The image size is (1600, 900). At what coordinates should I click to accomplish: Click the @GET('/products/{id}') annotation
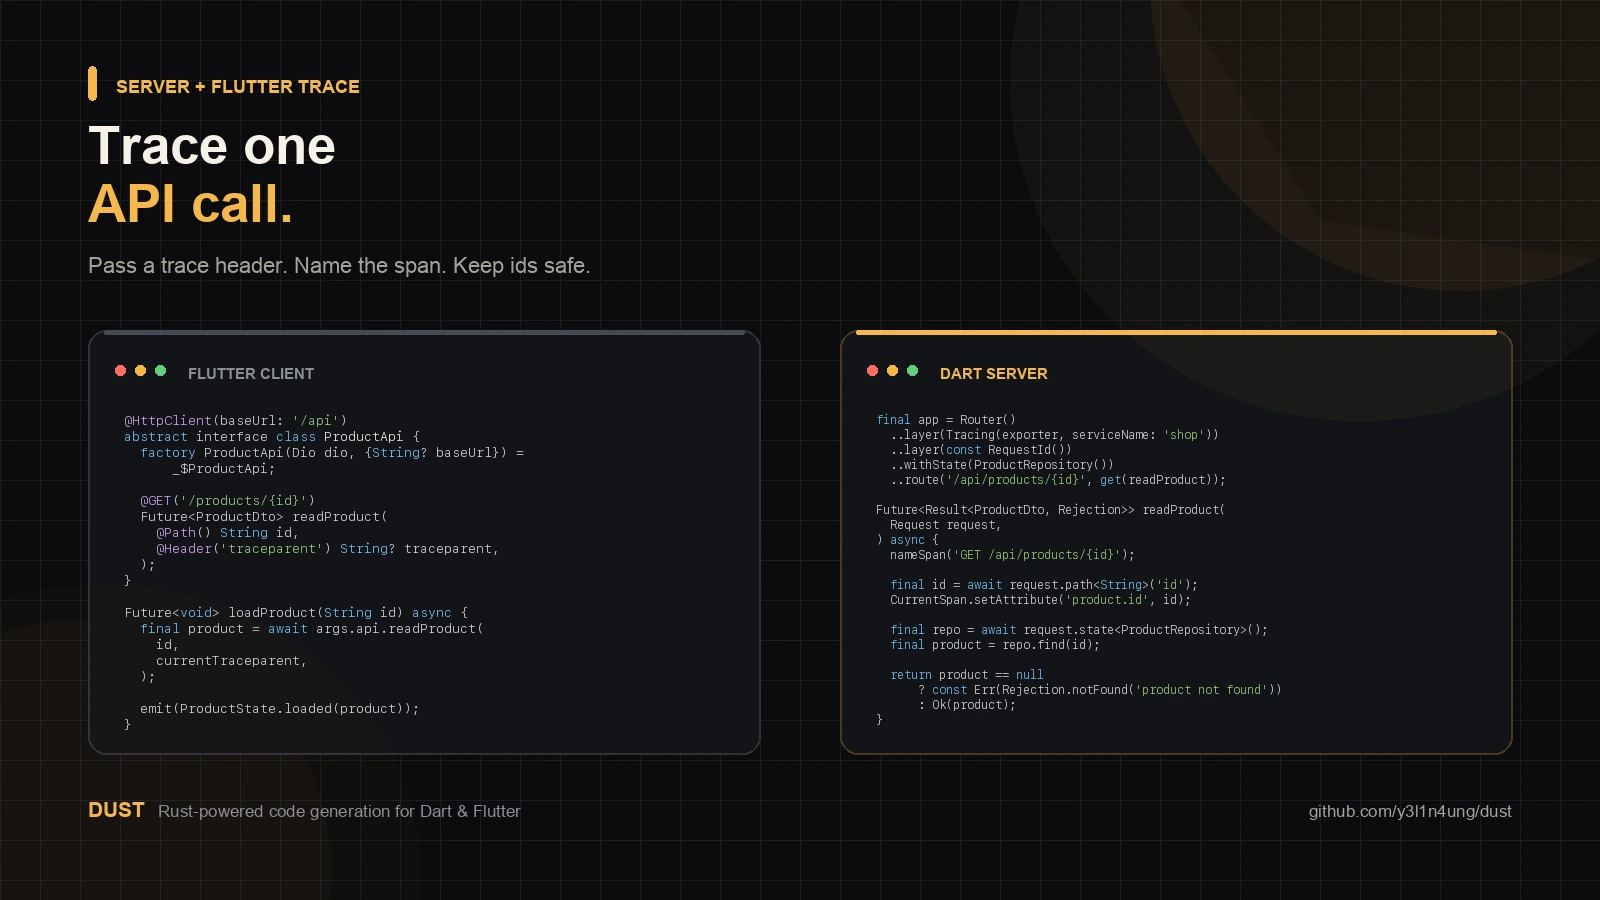click(228, 501)
